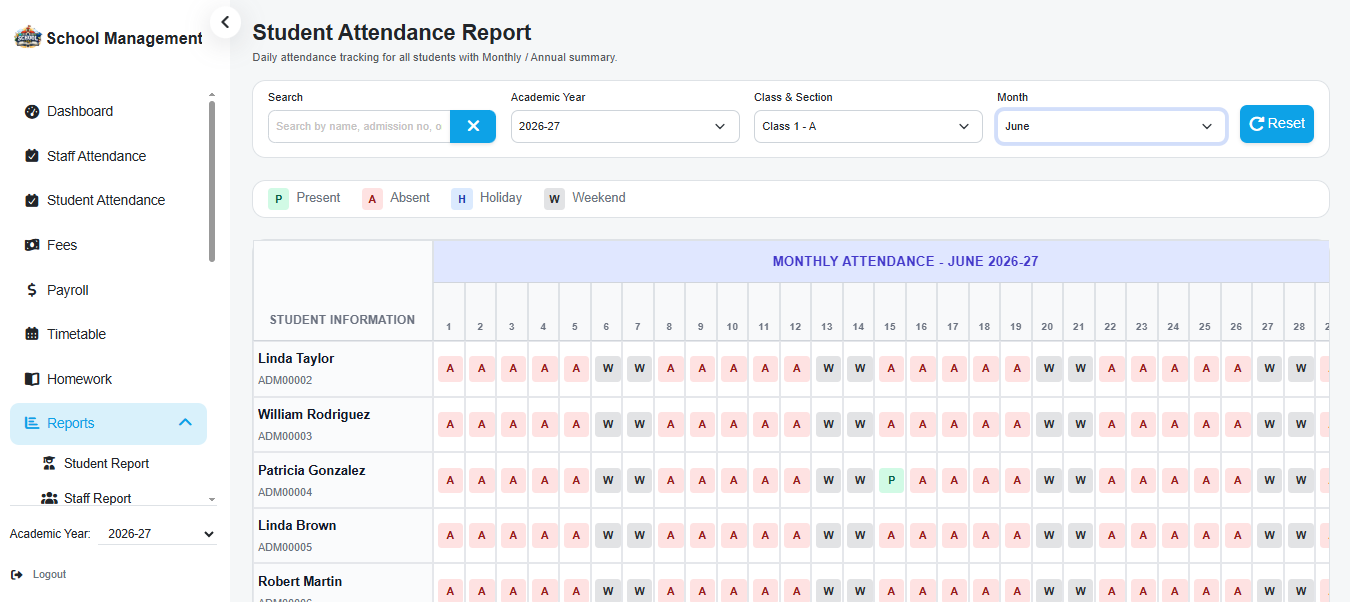Click student name Robert Martin
Image resolution: width=1350 pixels, height=602 pixels.
pos(300,581)
